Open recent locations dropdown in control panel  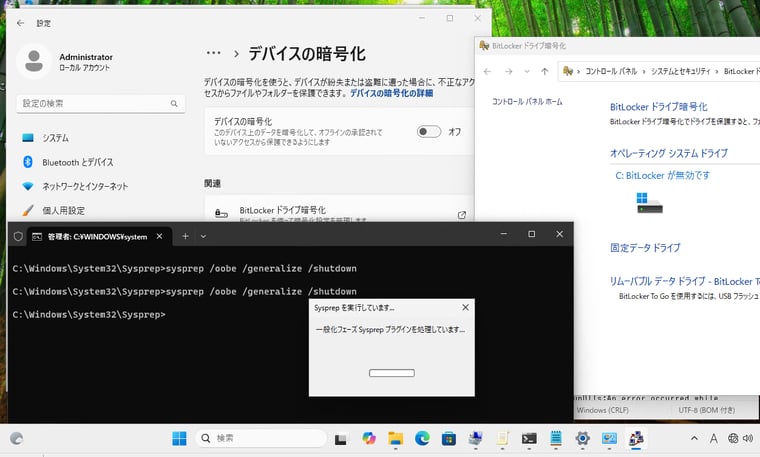coord(527,72)
